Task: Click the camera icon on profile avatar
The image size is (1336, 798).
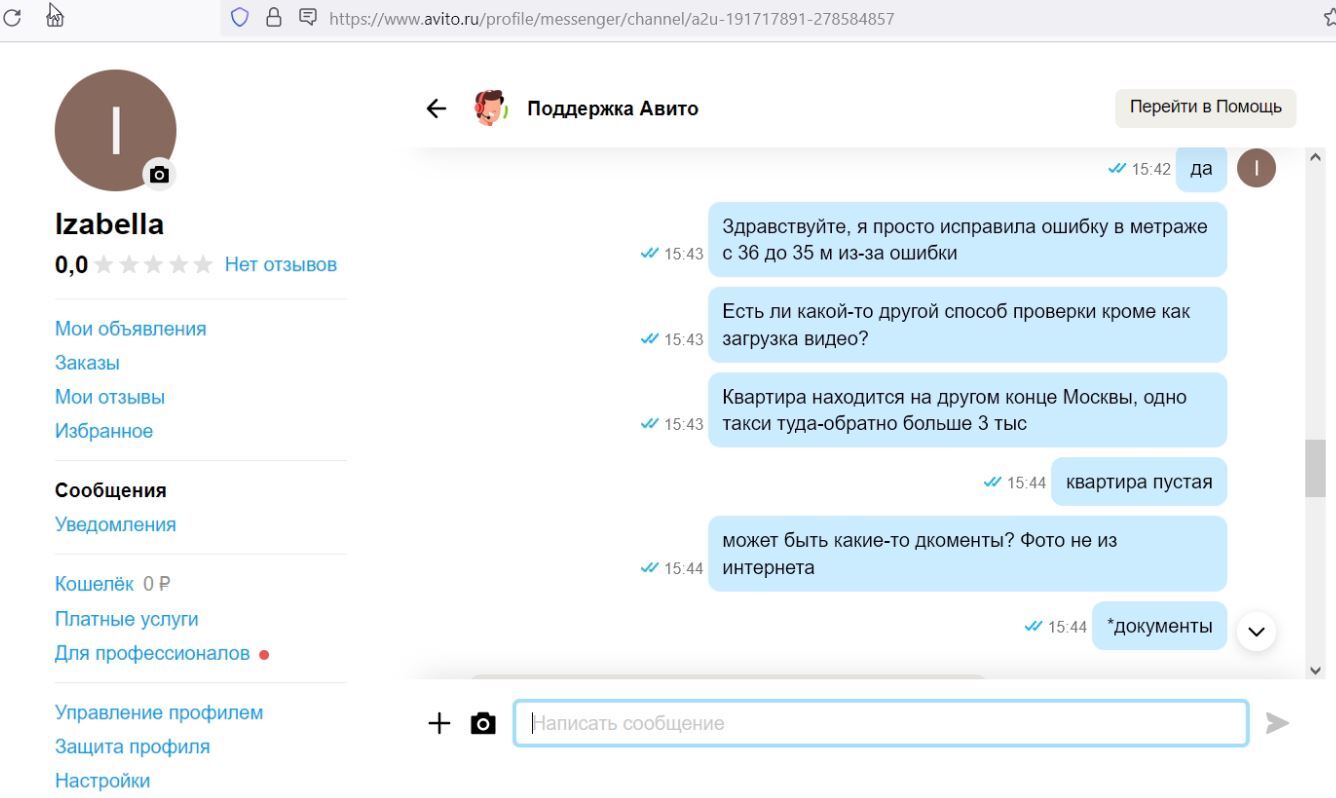Action: pos(158,174)
